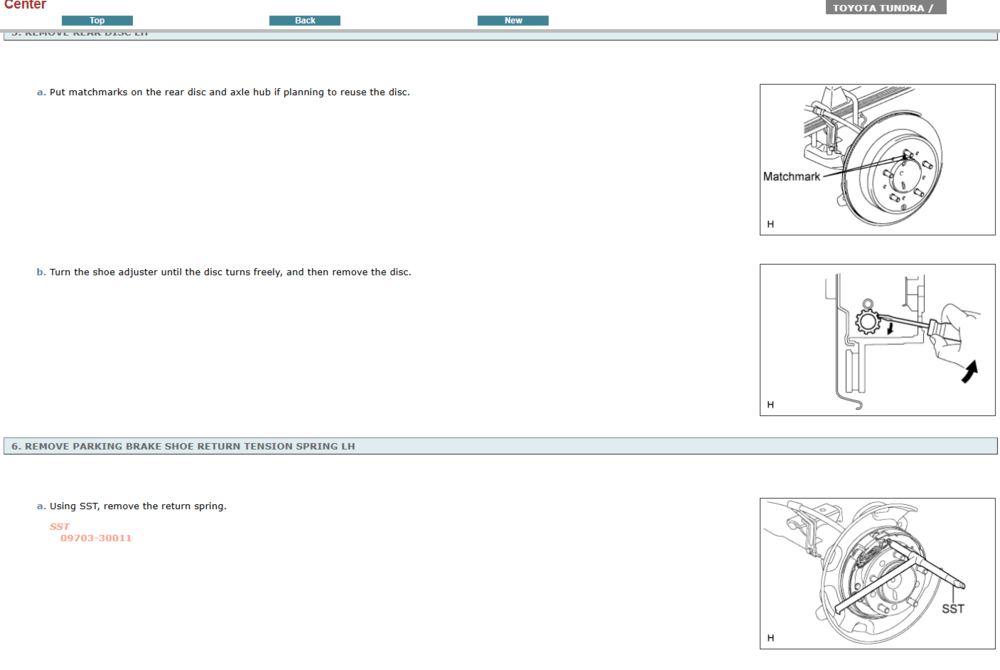Go back using the Back button
The width and height of the screenshot is (1000, 670).
pyautogui.click(x=305, y=20)
